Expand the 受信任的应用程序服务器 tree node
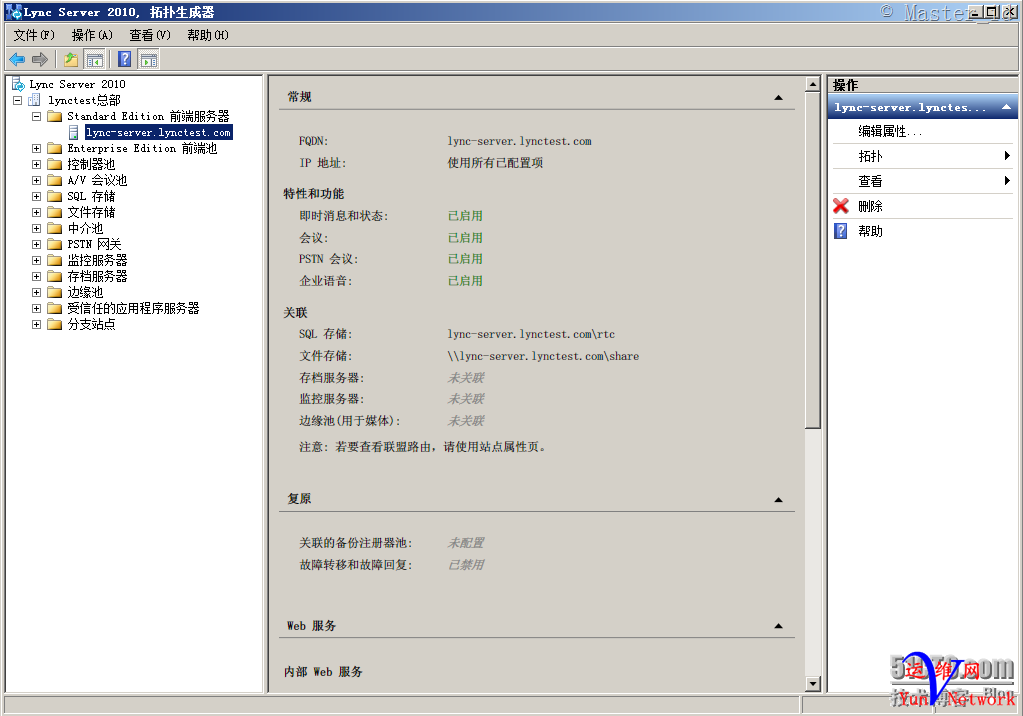Screen dimensions: 1023x716 (x=37, y=308)
